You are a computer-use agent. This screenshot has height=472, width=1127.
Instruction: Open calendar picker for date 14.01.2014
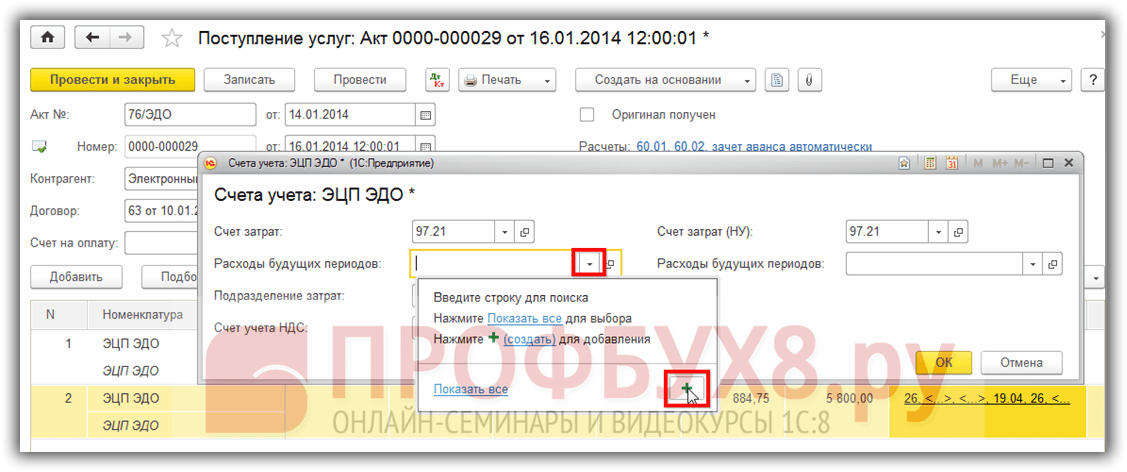tap(426, 115)
